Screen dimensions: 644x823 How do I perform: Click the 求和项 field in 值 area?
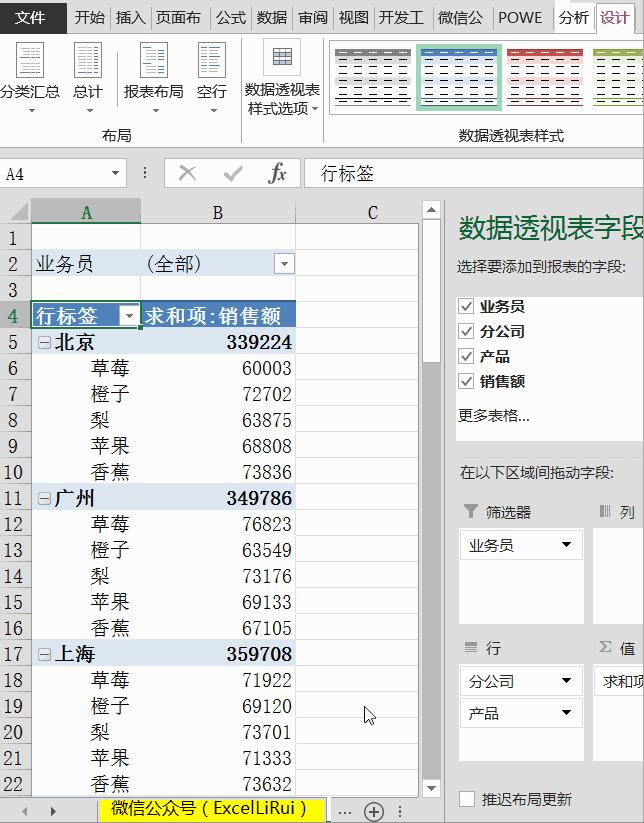[620, 681]
